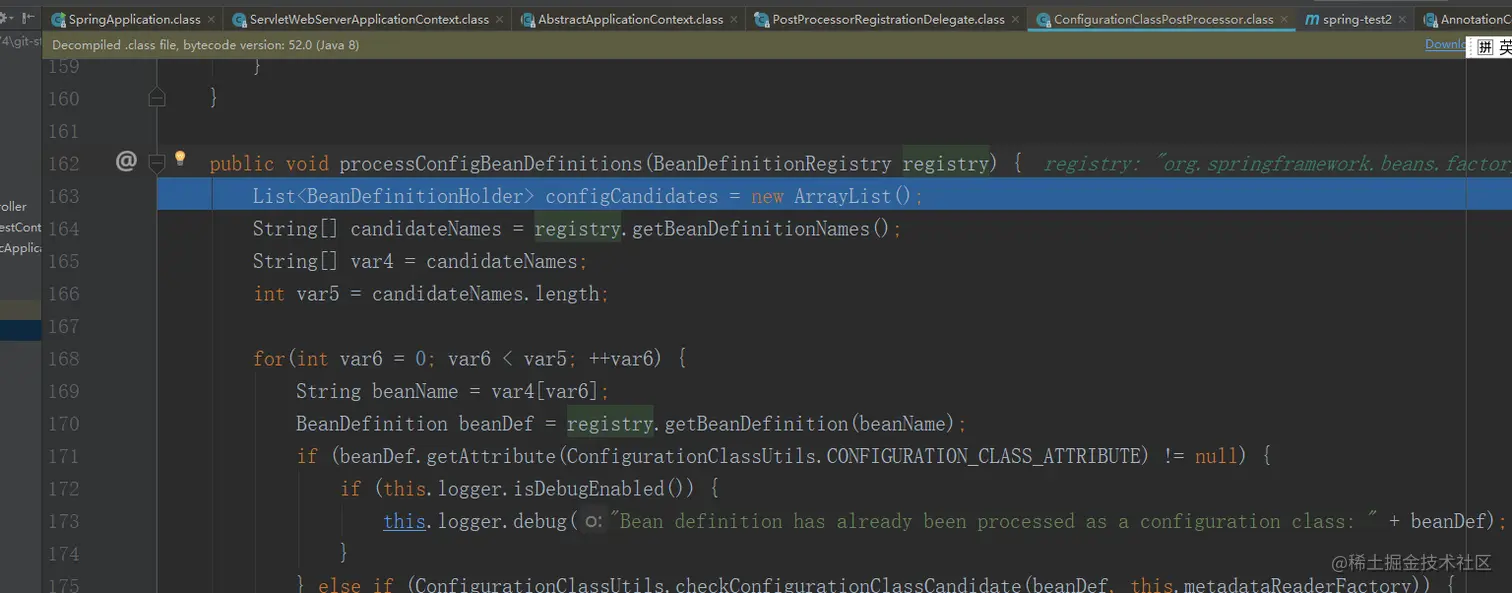
Task: Click line number 163 in the gutter
Action: [x=63, y=196]
